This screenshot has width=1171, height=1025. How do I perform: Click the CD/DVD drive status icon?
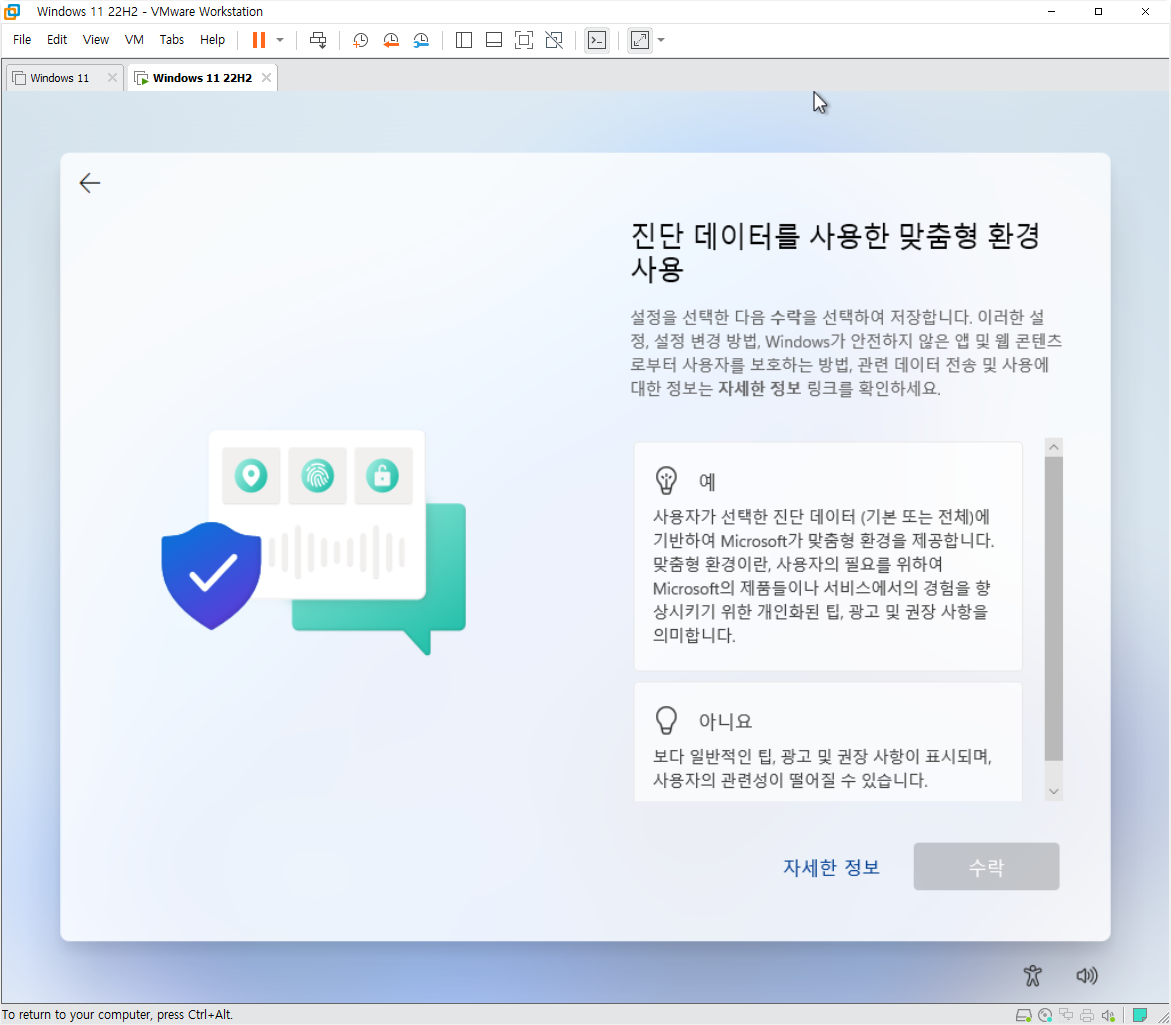click(x=1045, y=1015)
